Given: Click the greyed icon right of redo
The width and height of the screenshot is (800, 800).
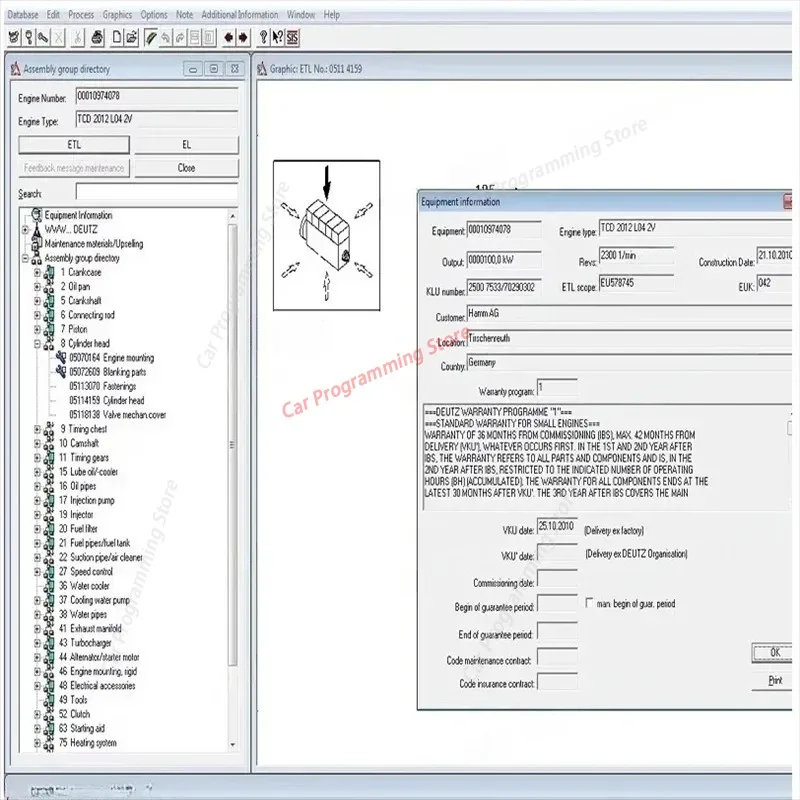Looking at the screenshot, I should click(x=195, y=37).
